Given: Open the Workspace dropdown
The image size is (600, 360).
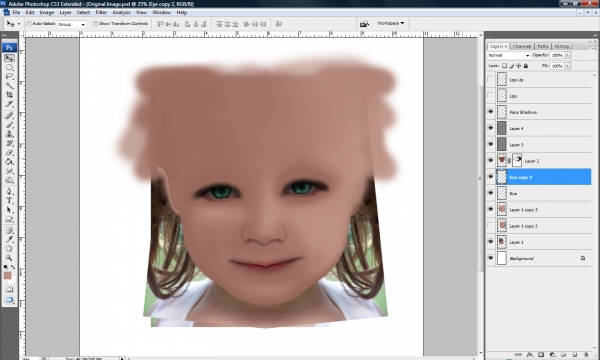Looking at the screenshot, I should 390,23.
